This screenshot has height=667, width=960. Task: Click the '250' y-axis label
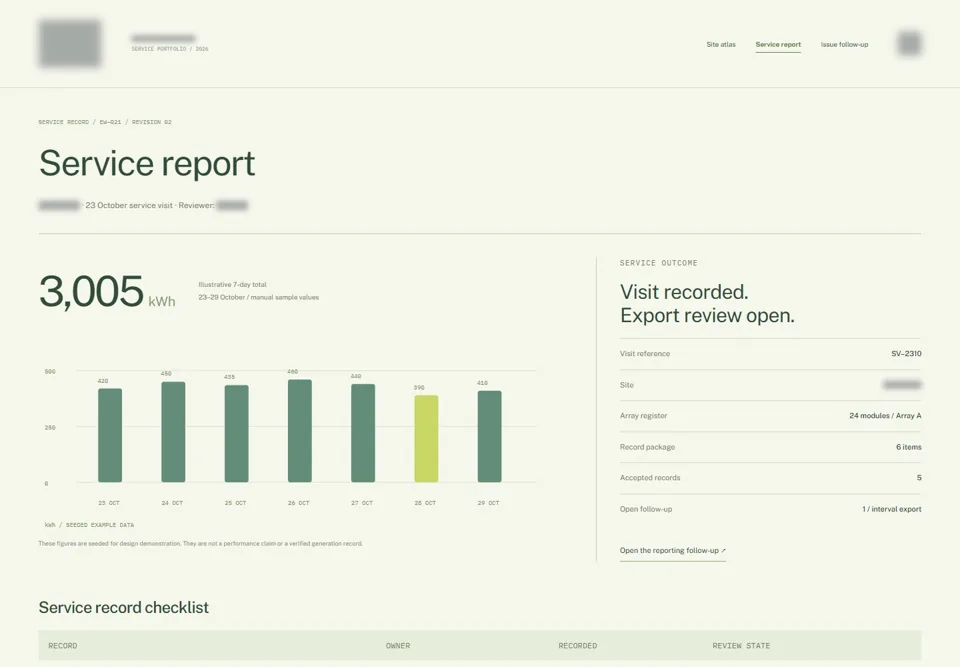(50, 428)
